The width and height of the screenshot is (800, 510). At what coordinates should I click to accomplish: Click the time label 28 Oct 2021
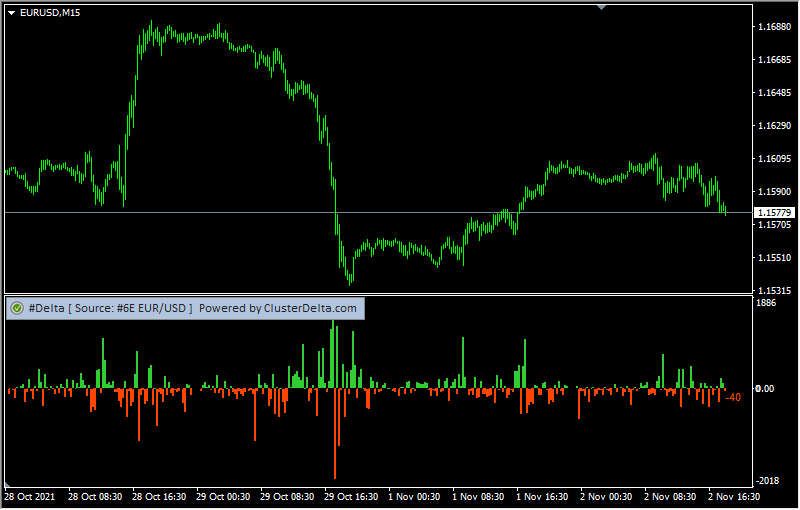click(x=29, y=496)
